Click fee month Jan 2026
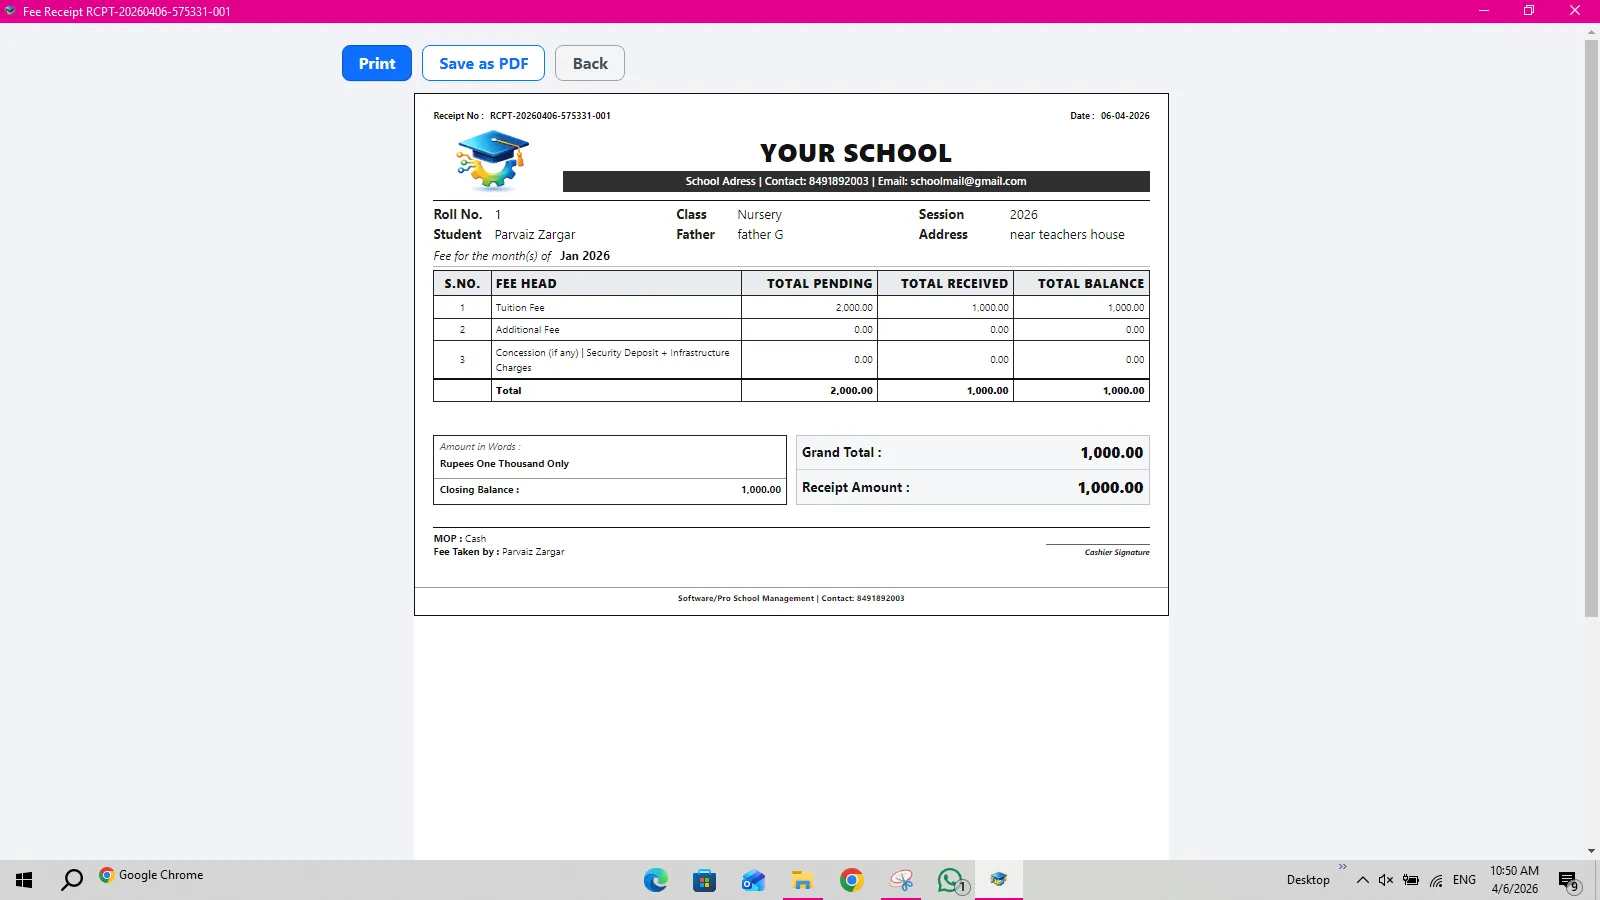 [585, 256]
